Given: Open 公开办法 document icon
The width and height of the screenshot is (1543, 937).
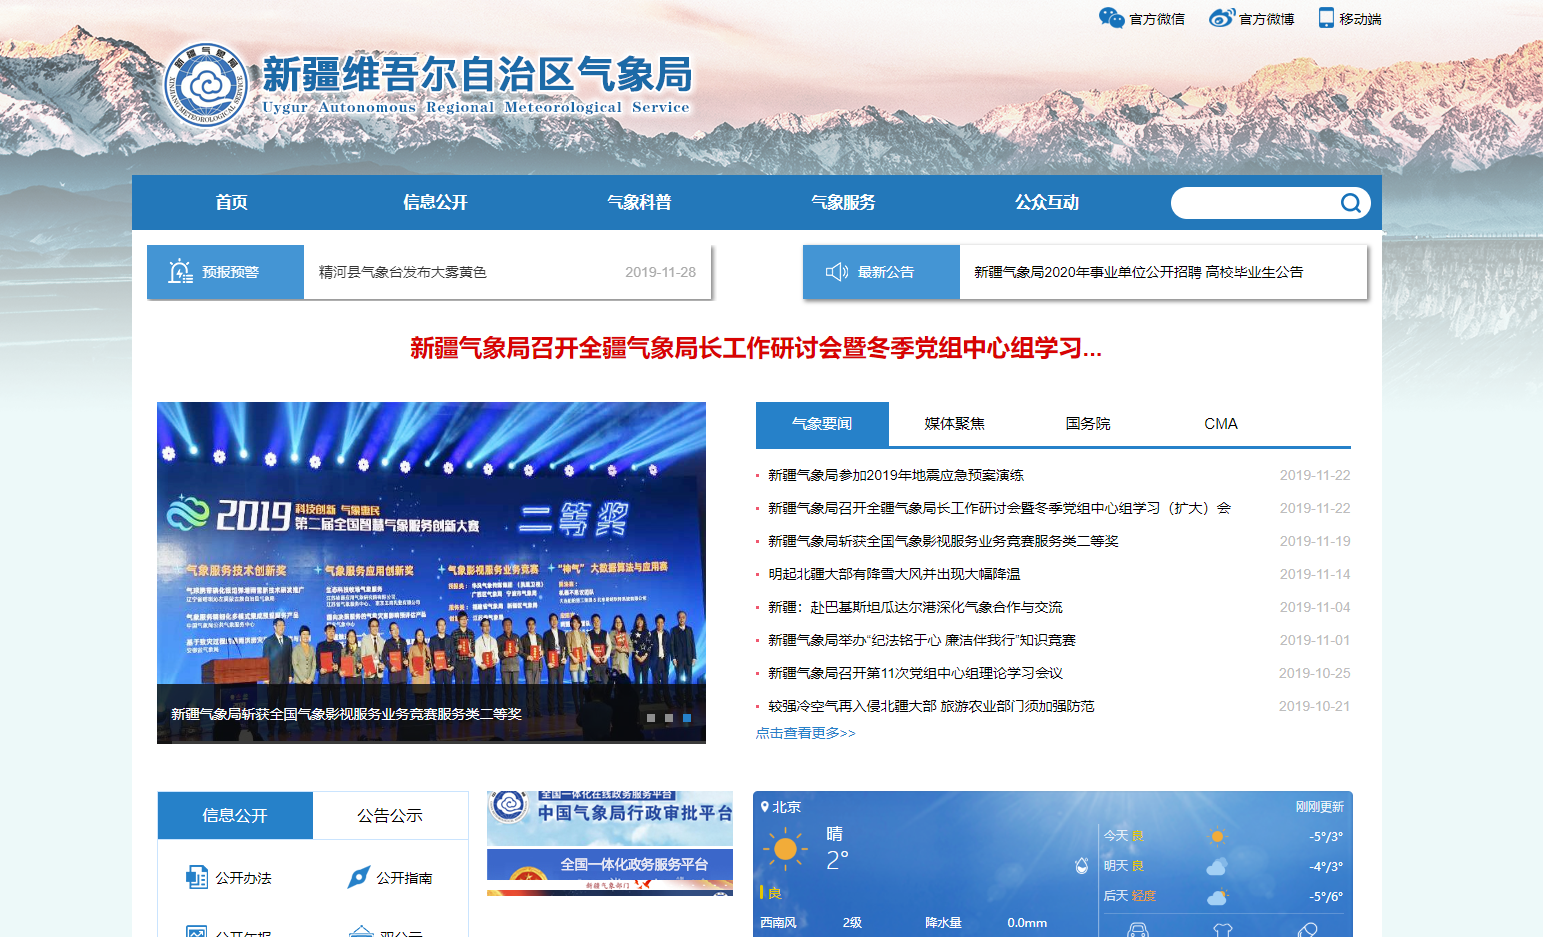Looking at the screenshot, I should (197, 877).
